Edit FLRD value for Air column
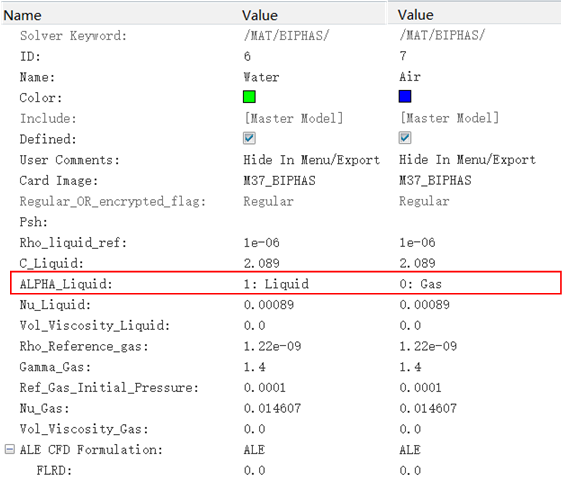 pyautogui.click(x=410, y=470)
